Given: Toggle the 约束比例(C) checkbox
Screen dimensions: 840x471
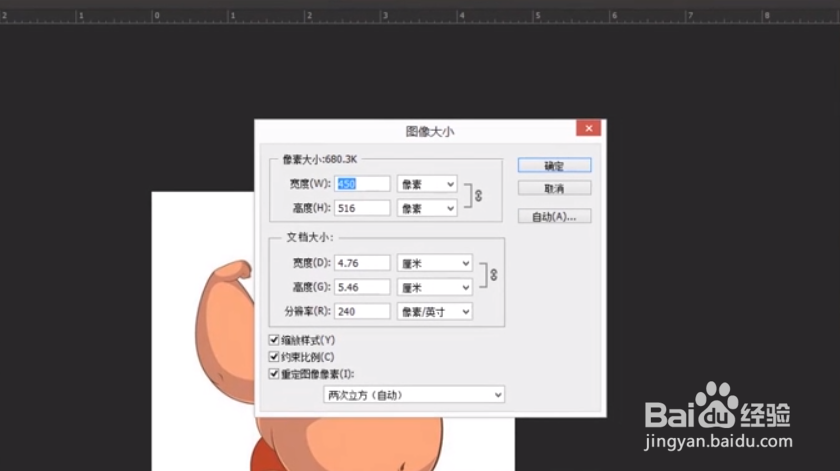Looking at the screenshot, I should 274,356.
